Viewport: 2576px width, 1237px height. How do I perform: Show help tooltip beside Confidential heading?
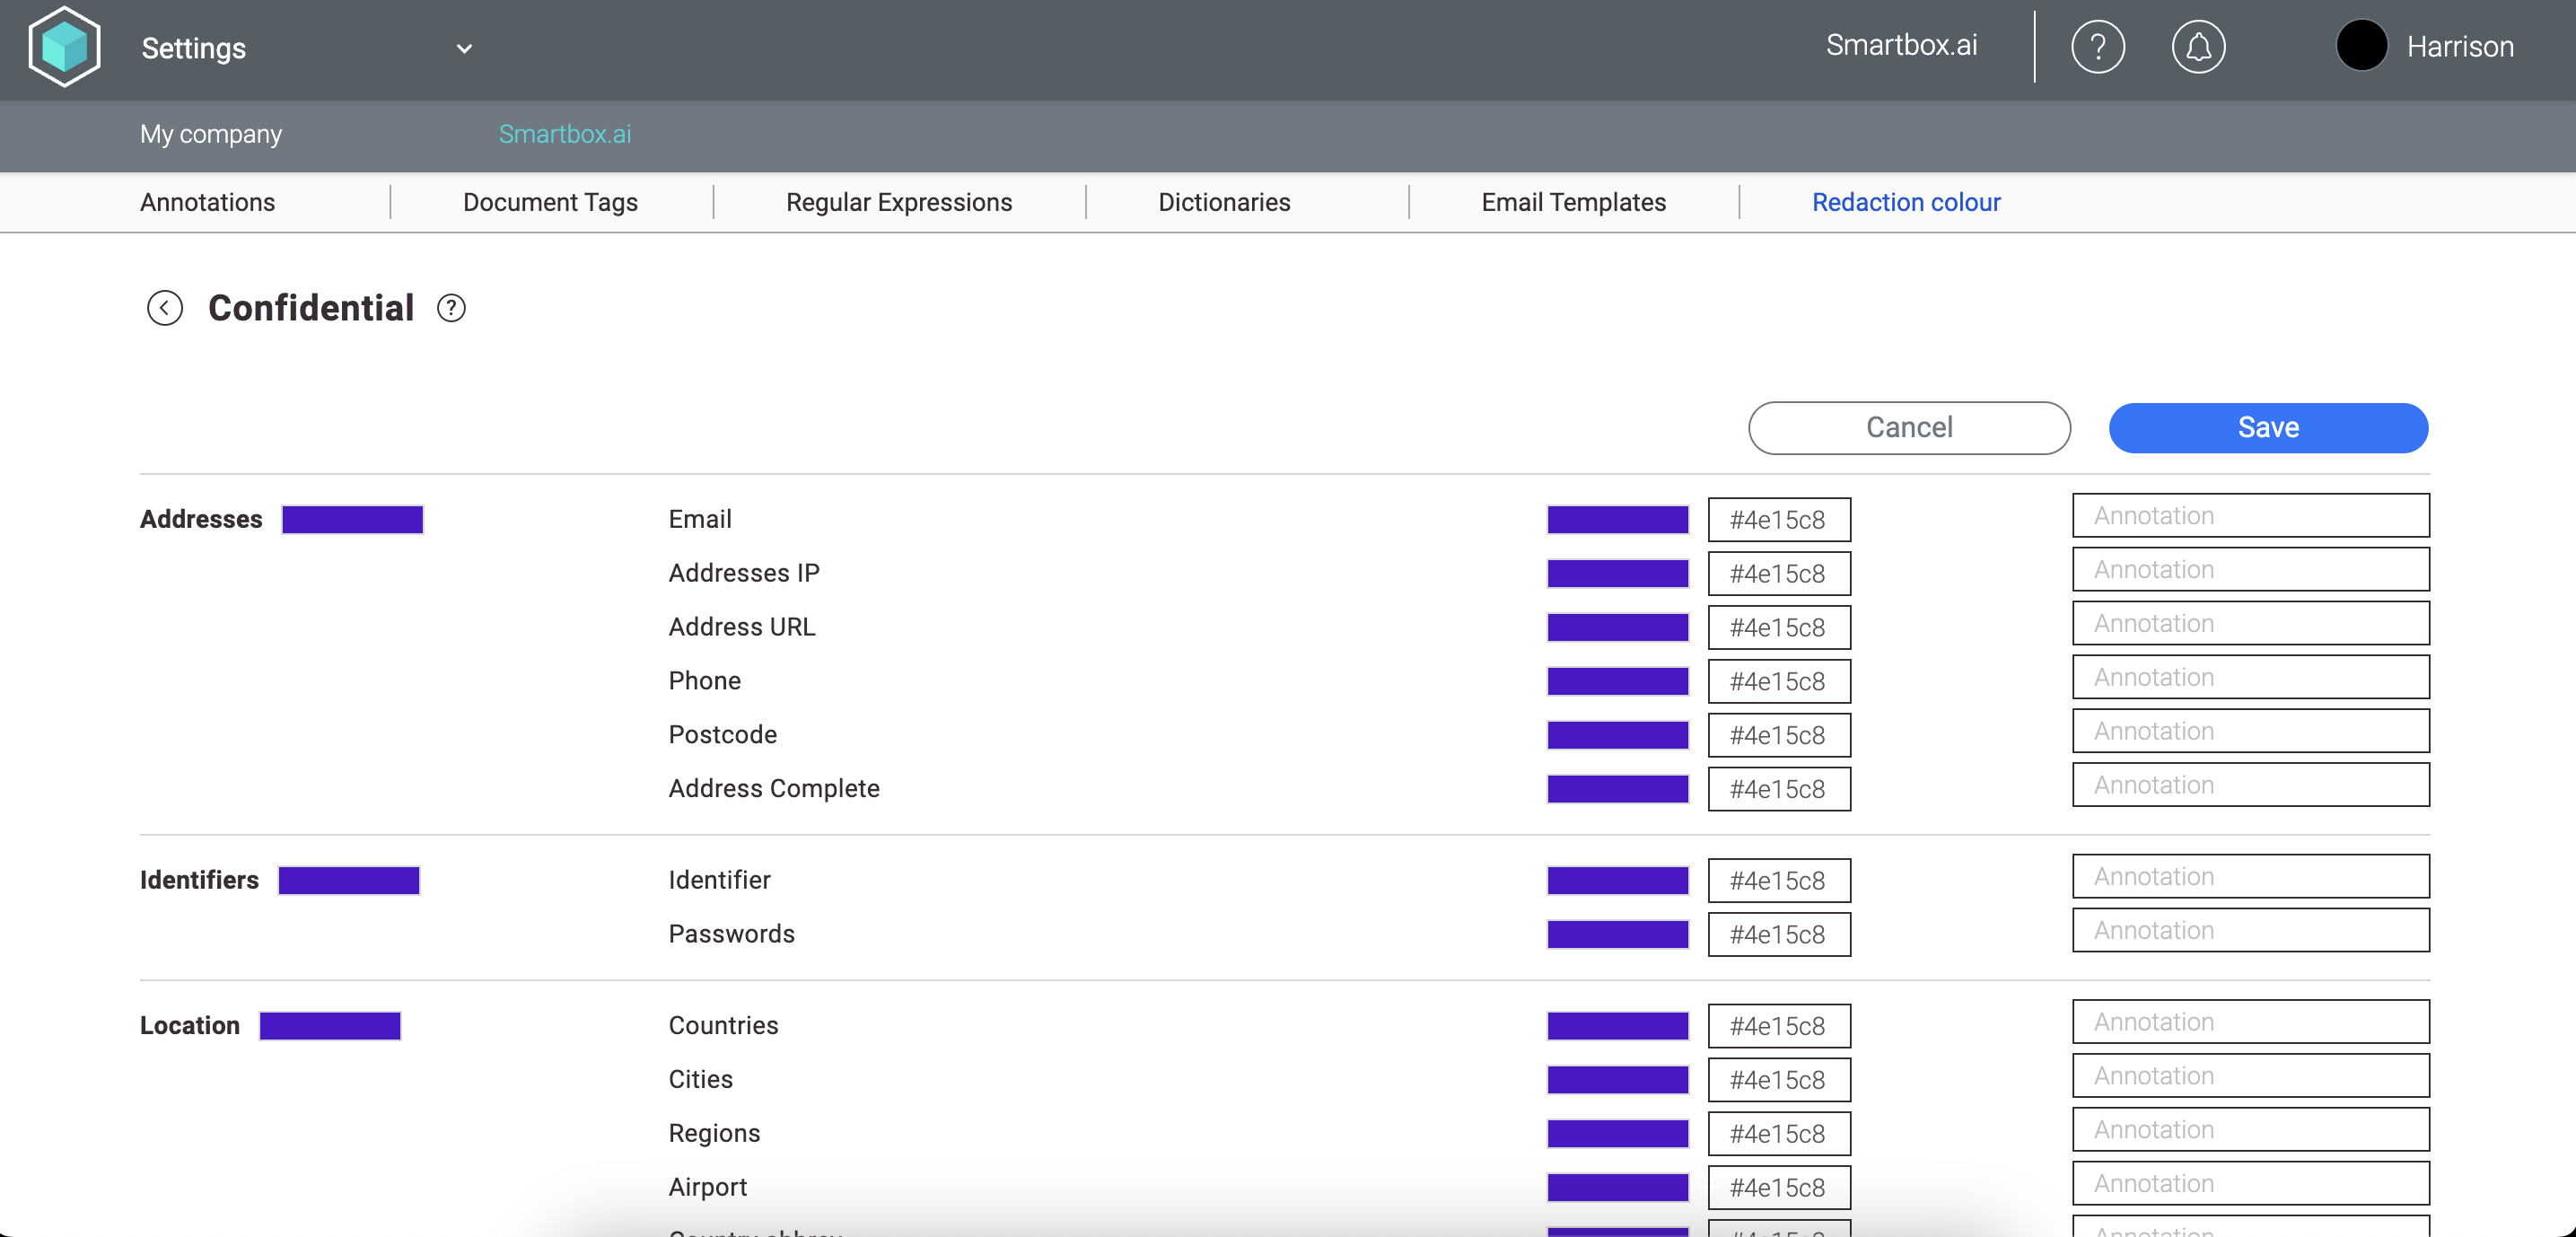[451, 308]
